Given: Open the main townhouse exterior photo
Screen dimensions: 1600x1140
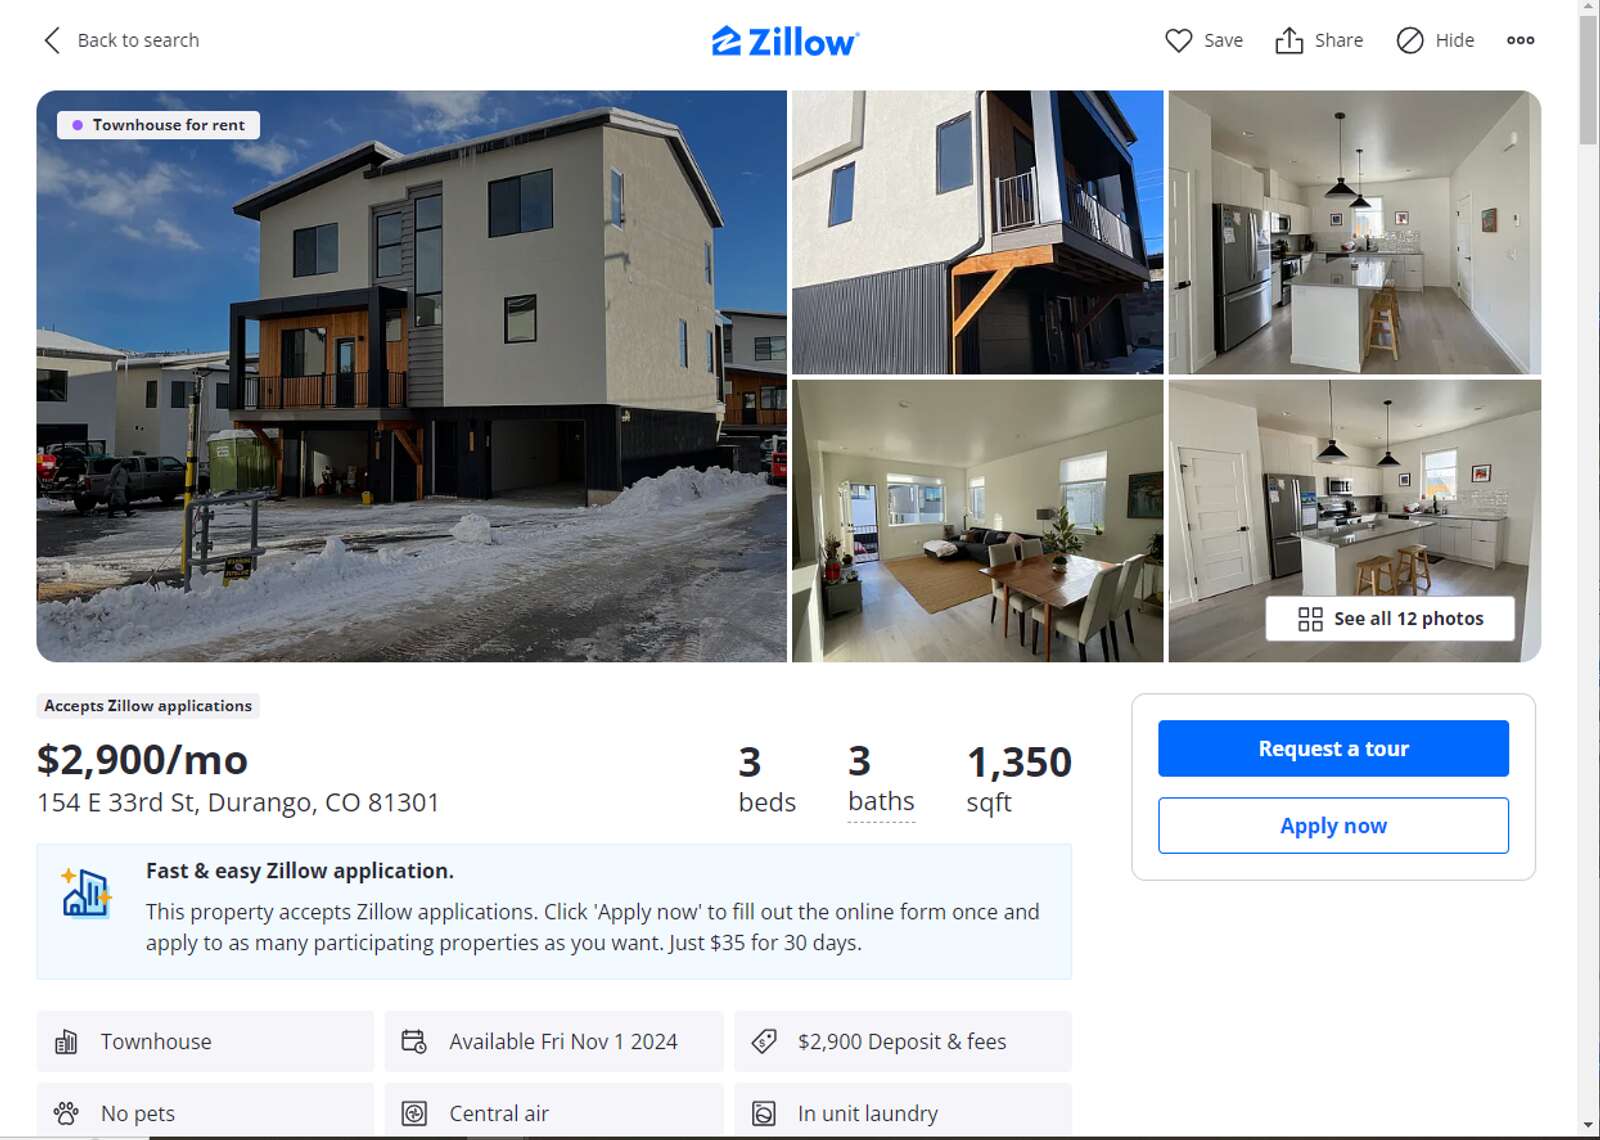Looking at the screenshot, I should click(412, 376).
